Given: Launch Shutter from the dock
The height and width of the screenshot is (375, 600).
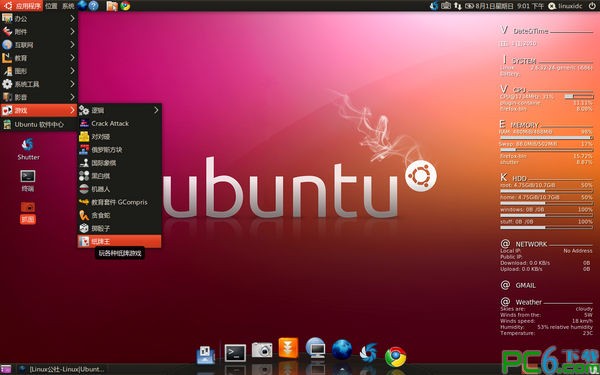Looking at the screenshot, I should coord(369,353).
